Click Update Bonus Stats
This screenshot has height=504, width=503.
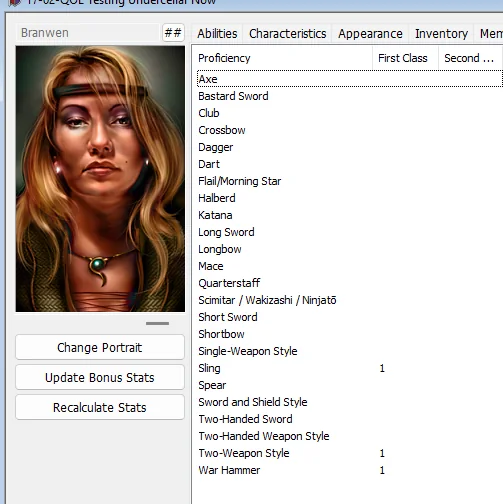(100, 377)
